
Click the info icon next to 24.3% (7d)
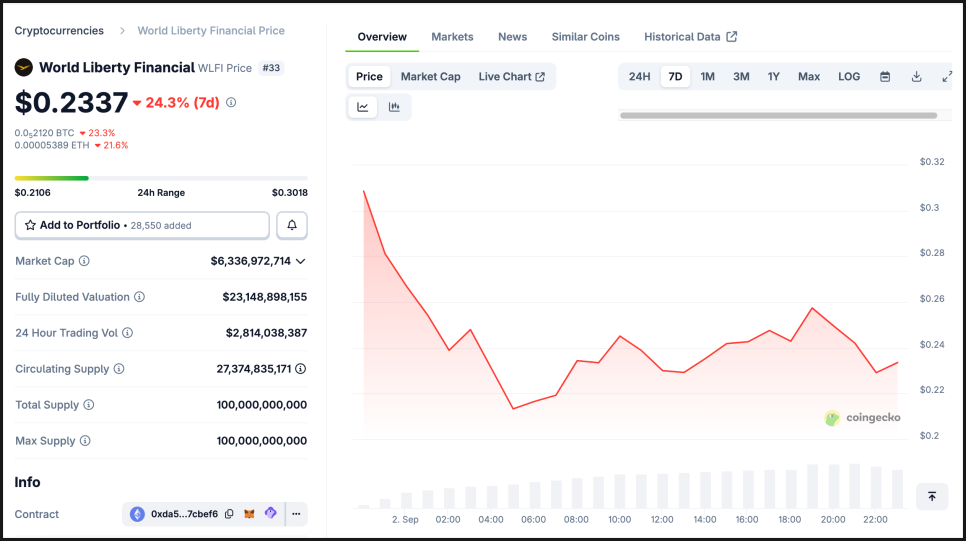(231, 102)
